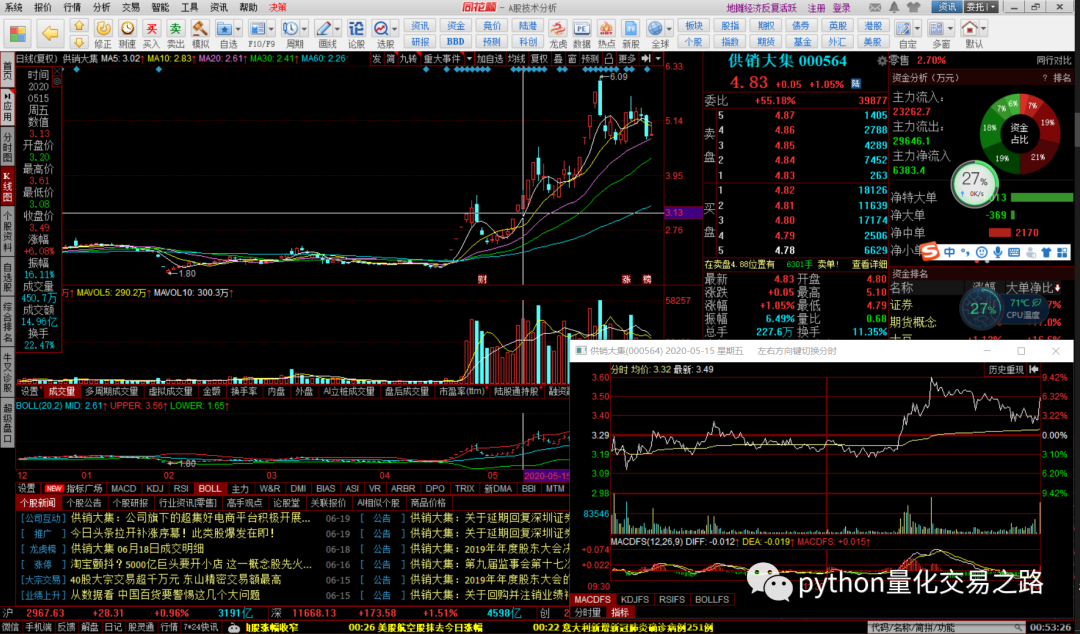Click the 周期 period clock icon
The width and height of the screenshot is (1080, 634).
291,29
